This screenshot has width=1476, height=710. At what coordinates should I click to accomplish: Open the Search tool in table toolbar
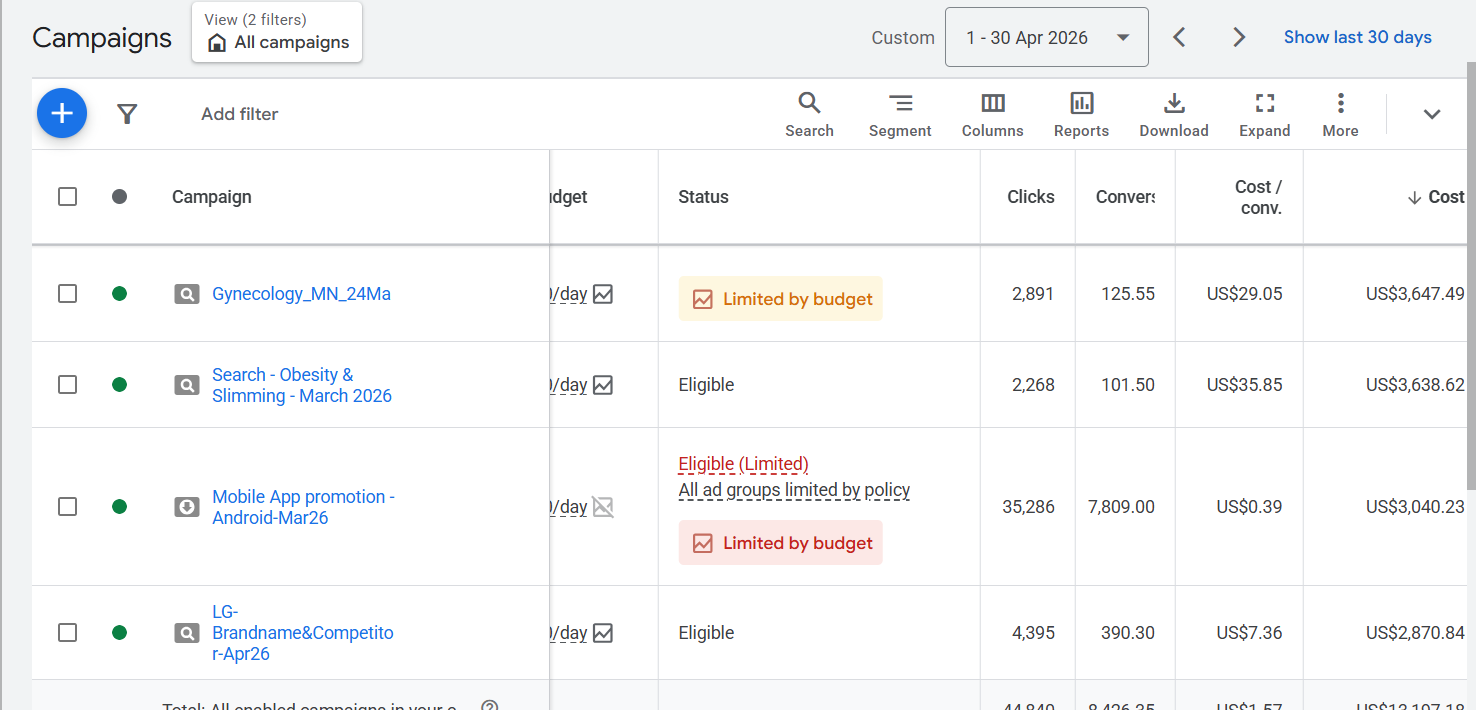(x=809, y=115)
